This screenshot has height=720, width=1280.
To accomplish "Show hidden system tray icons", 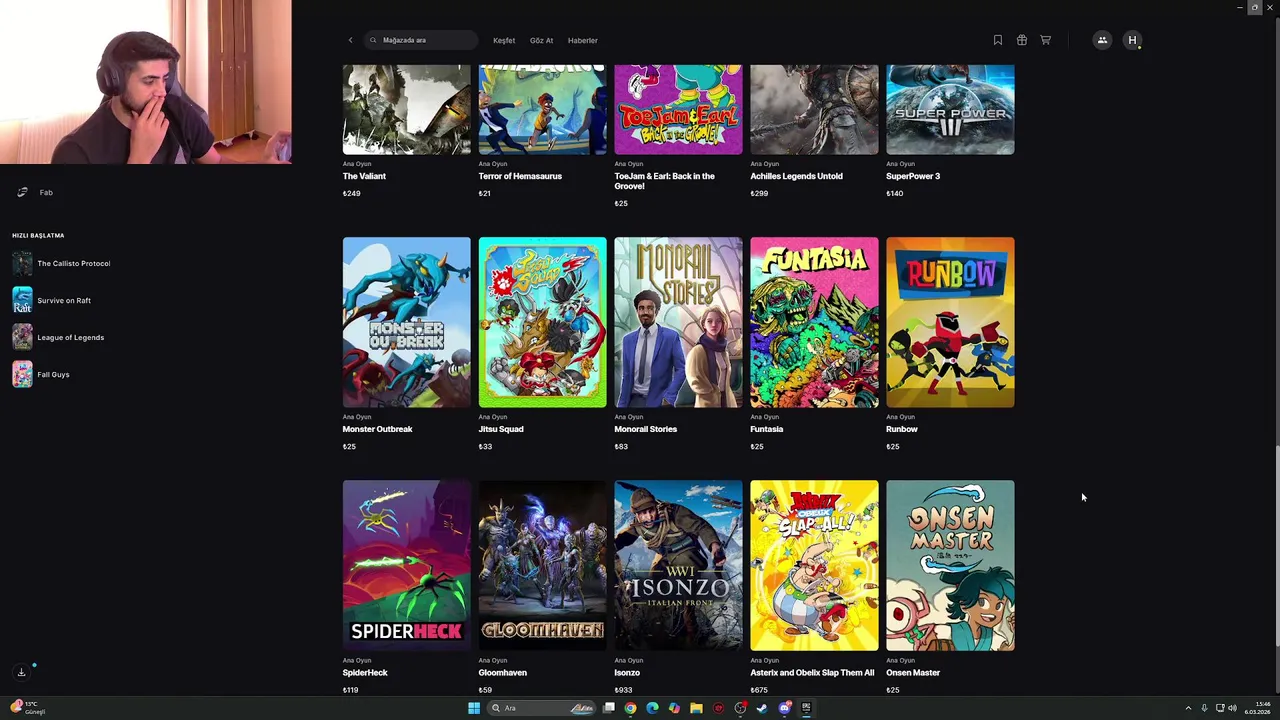I will pyautogui.click(x=1188, y=708).
